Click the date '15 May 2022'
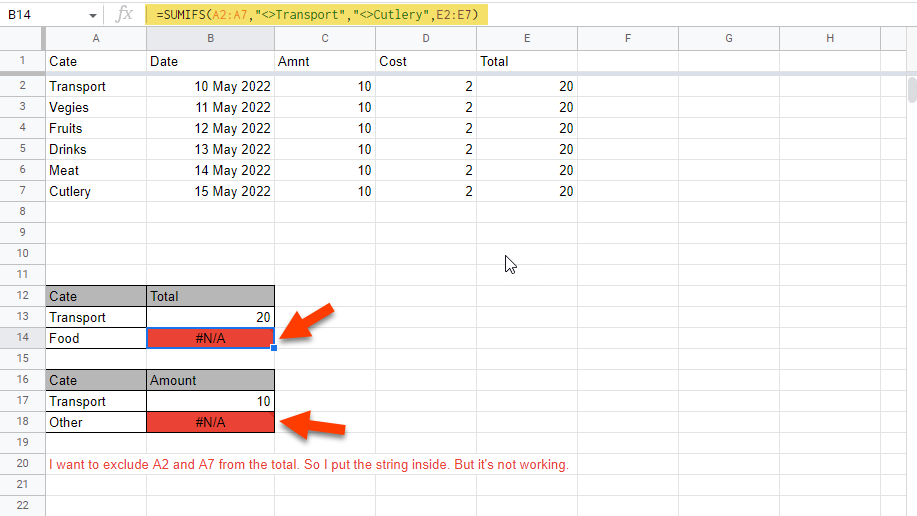Image resolution: width=917 pixels, height=516 pixels. [x=211, y=191]
